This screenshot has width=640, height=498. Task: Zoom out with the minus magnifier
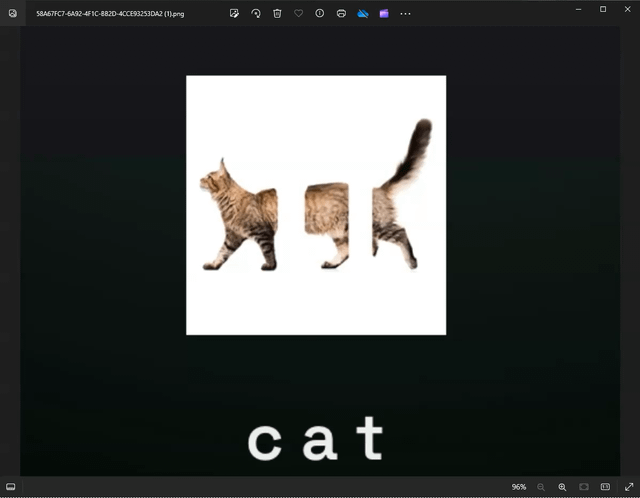tap(541, 487)
